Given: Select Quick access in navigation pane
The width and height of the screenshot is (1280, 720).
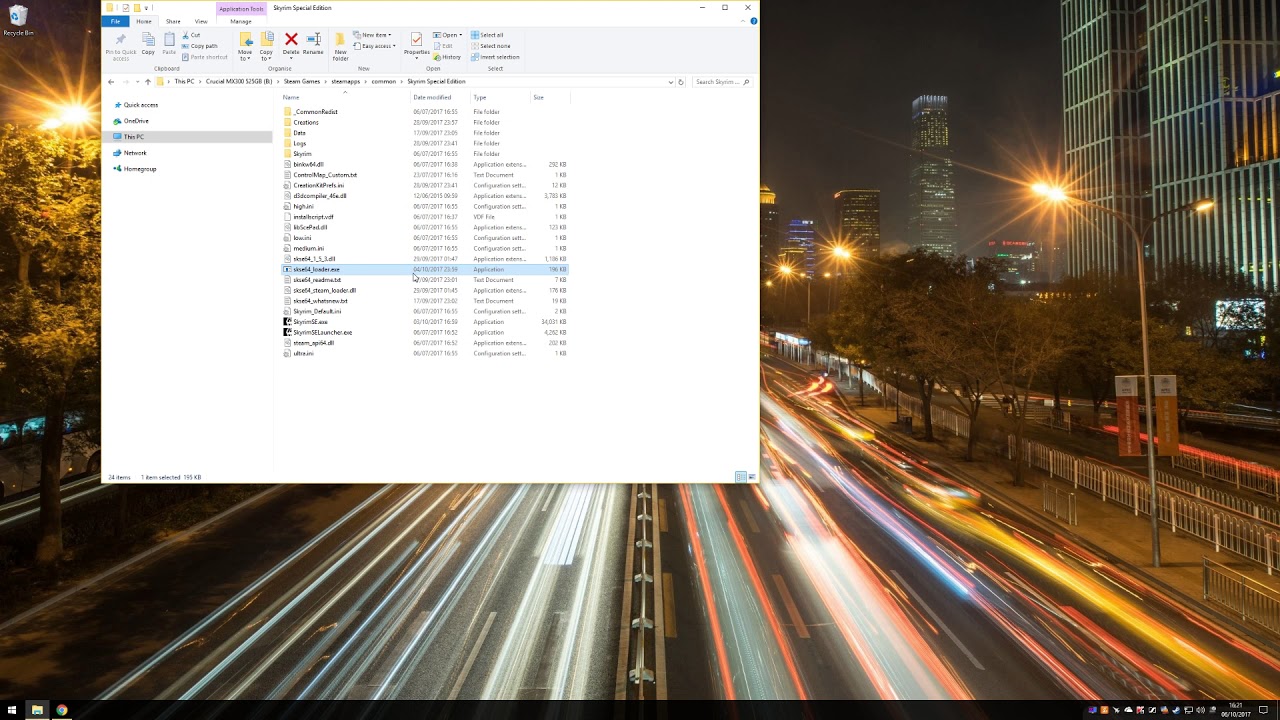Looking at the screenshot, I should pos(141,105).
